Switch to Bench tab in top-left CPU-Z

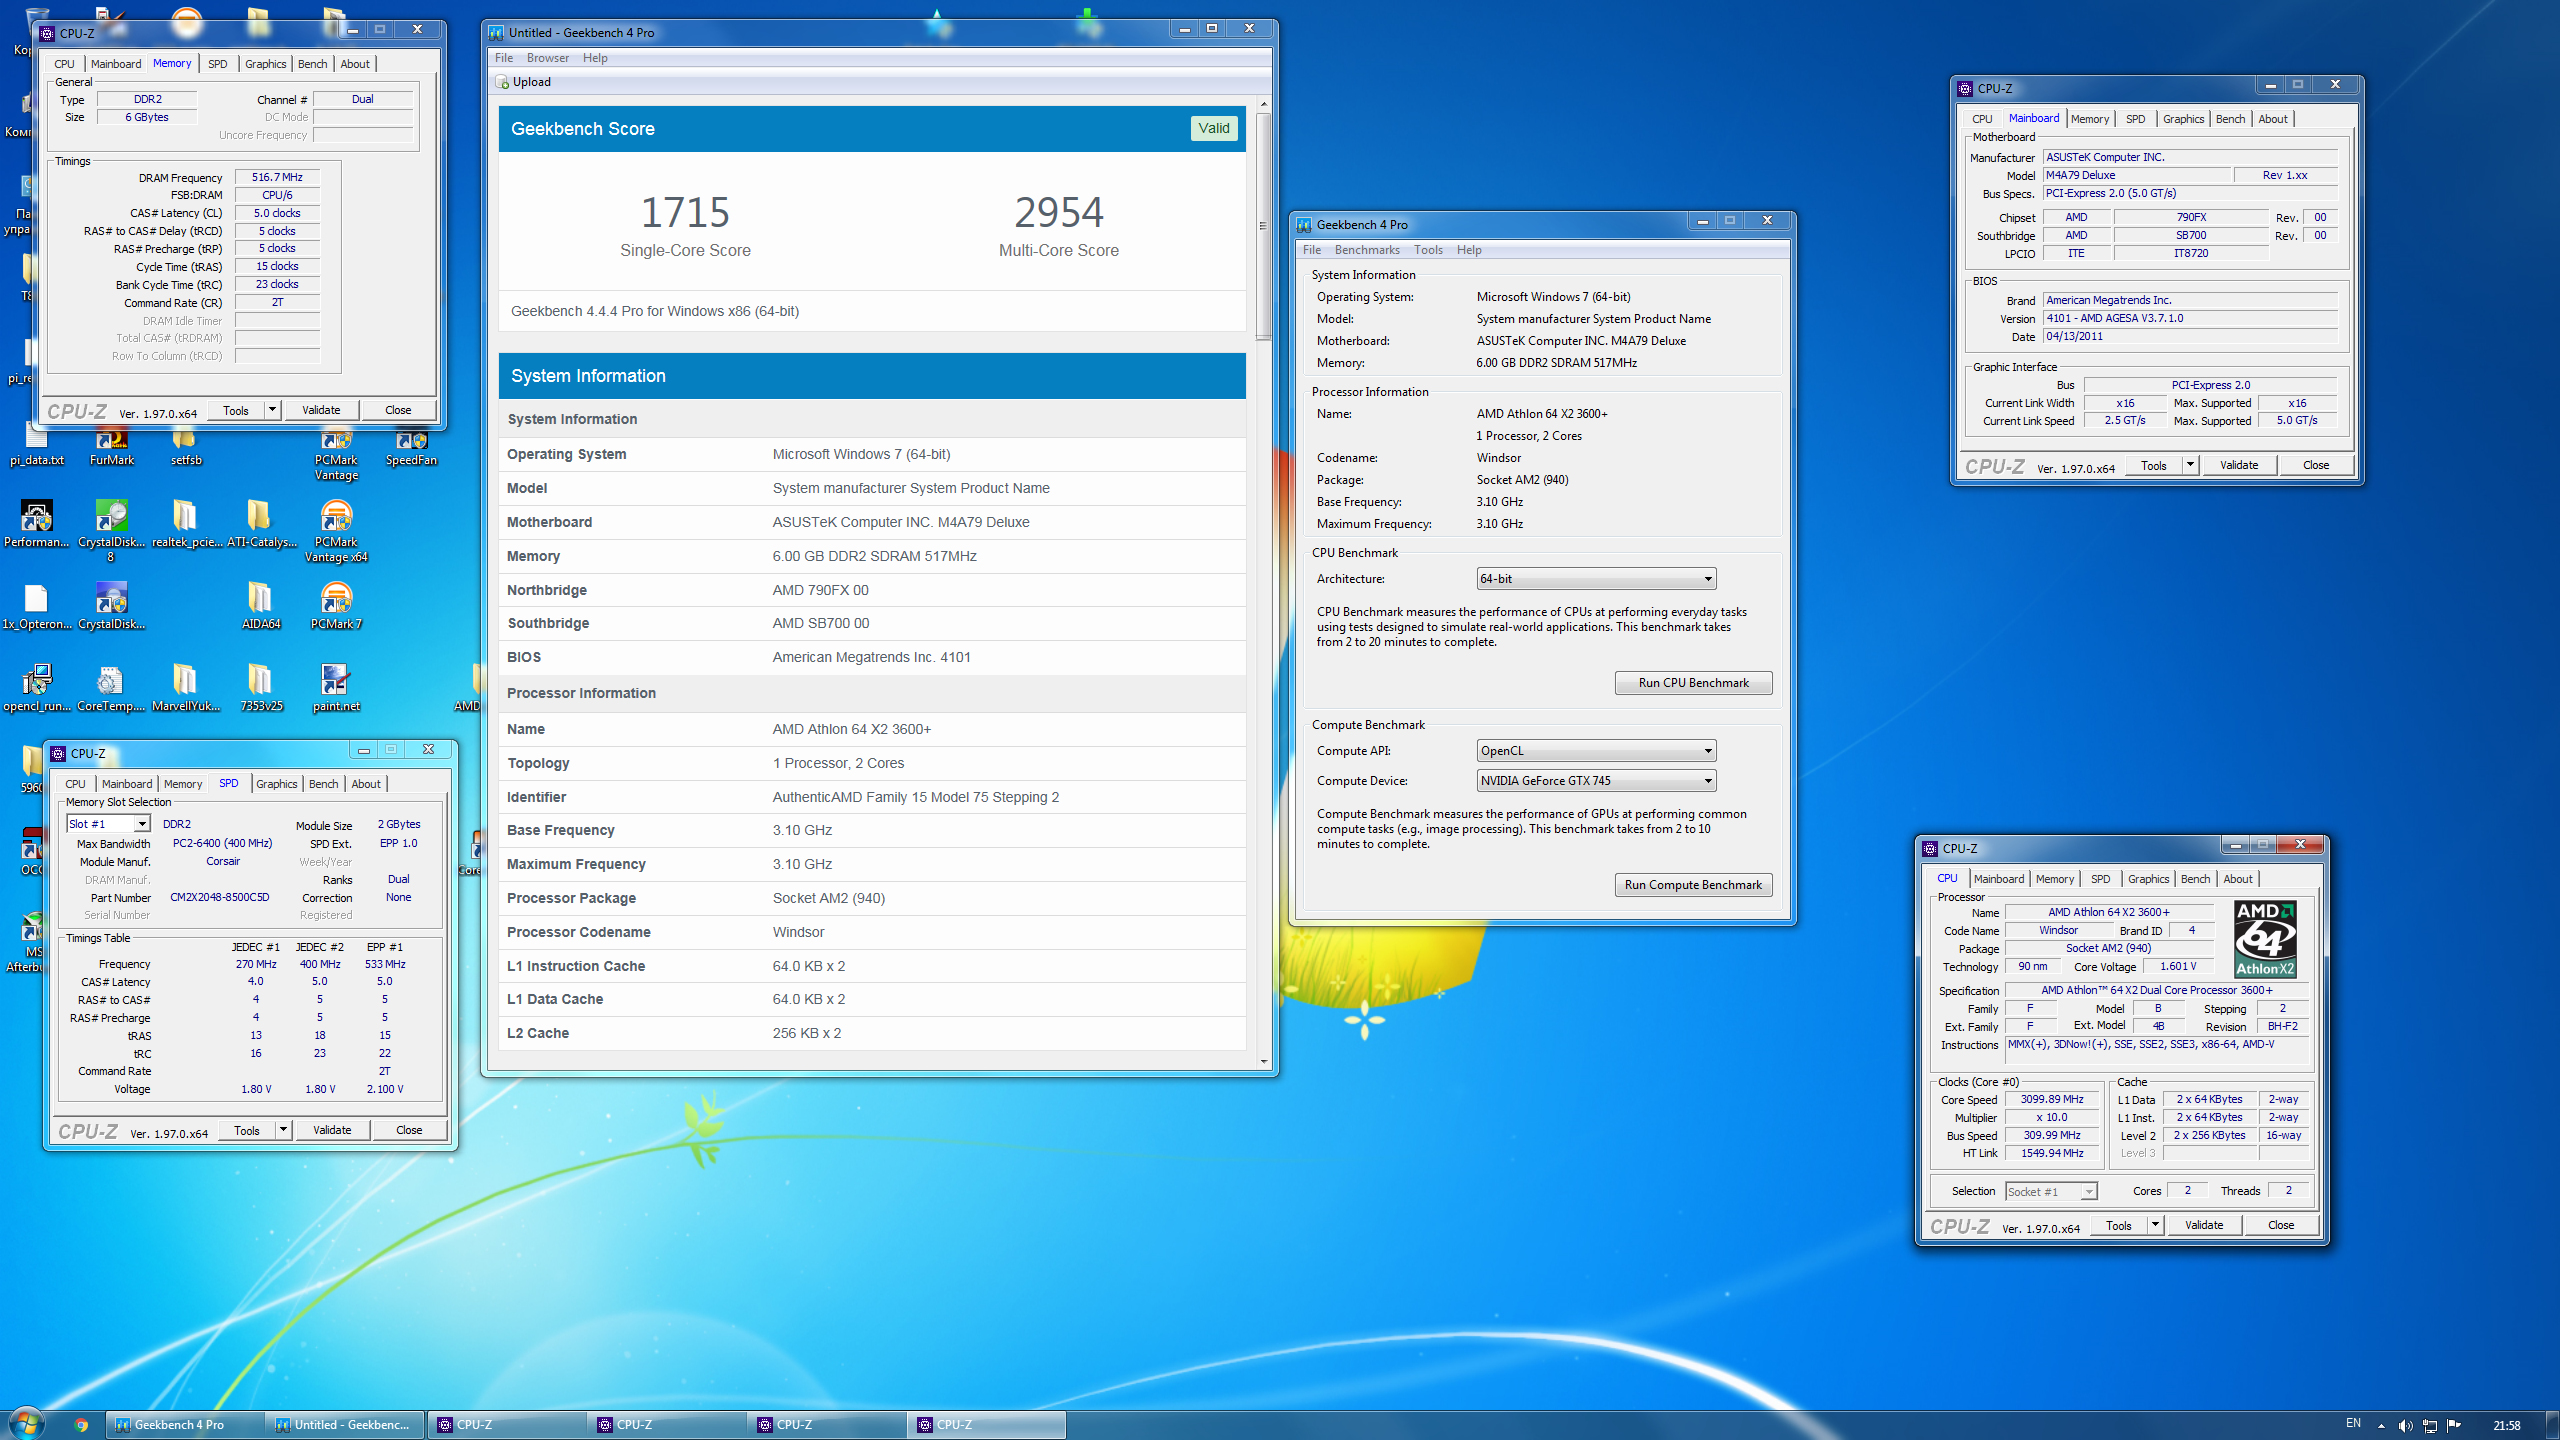pyautogui.click(x=312, y=64)
